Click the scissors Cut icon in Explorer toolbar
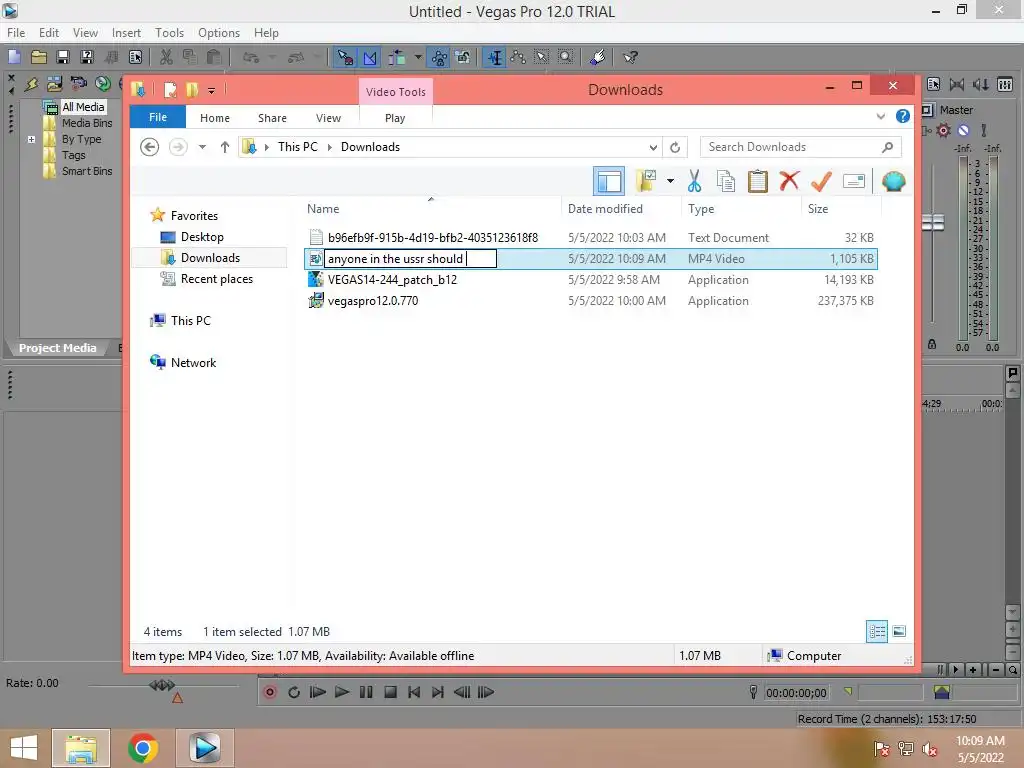Viewport: 1024px width, 768px height. [694, 181]
